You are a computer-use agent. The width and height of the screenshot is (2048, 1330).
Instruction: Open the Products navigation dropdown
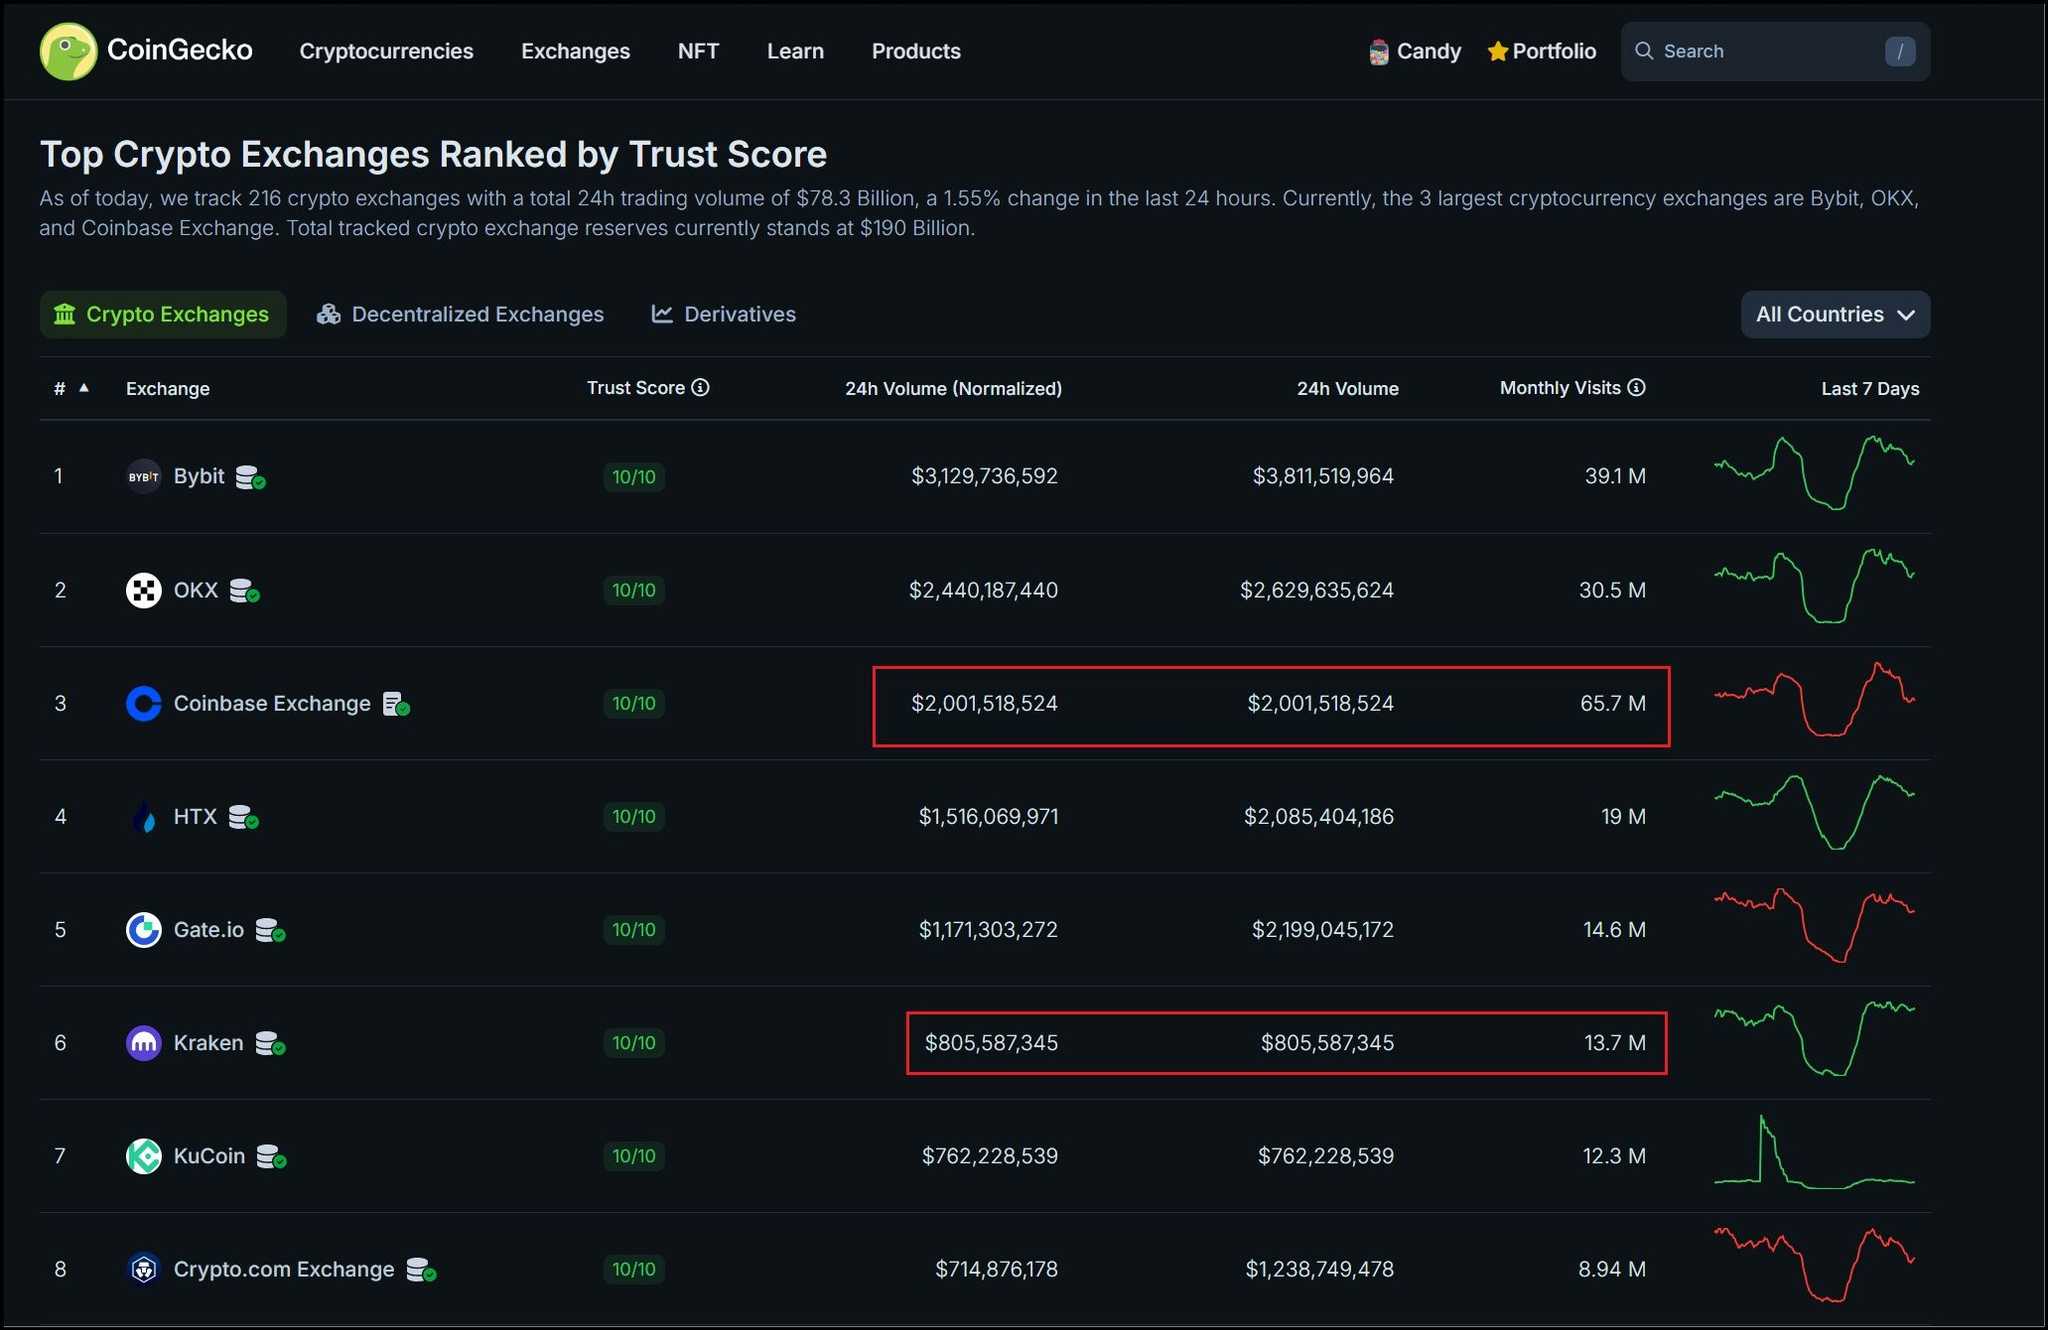click(x=916, y=51)
